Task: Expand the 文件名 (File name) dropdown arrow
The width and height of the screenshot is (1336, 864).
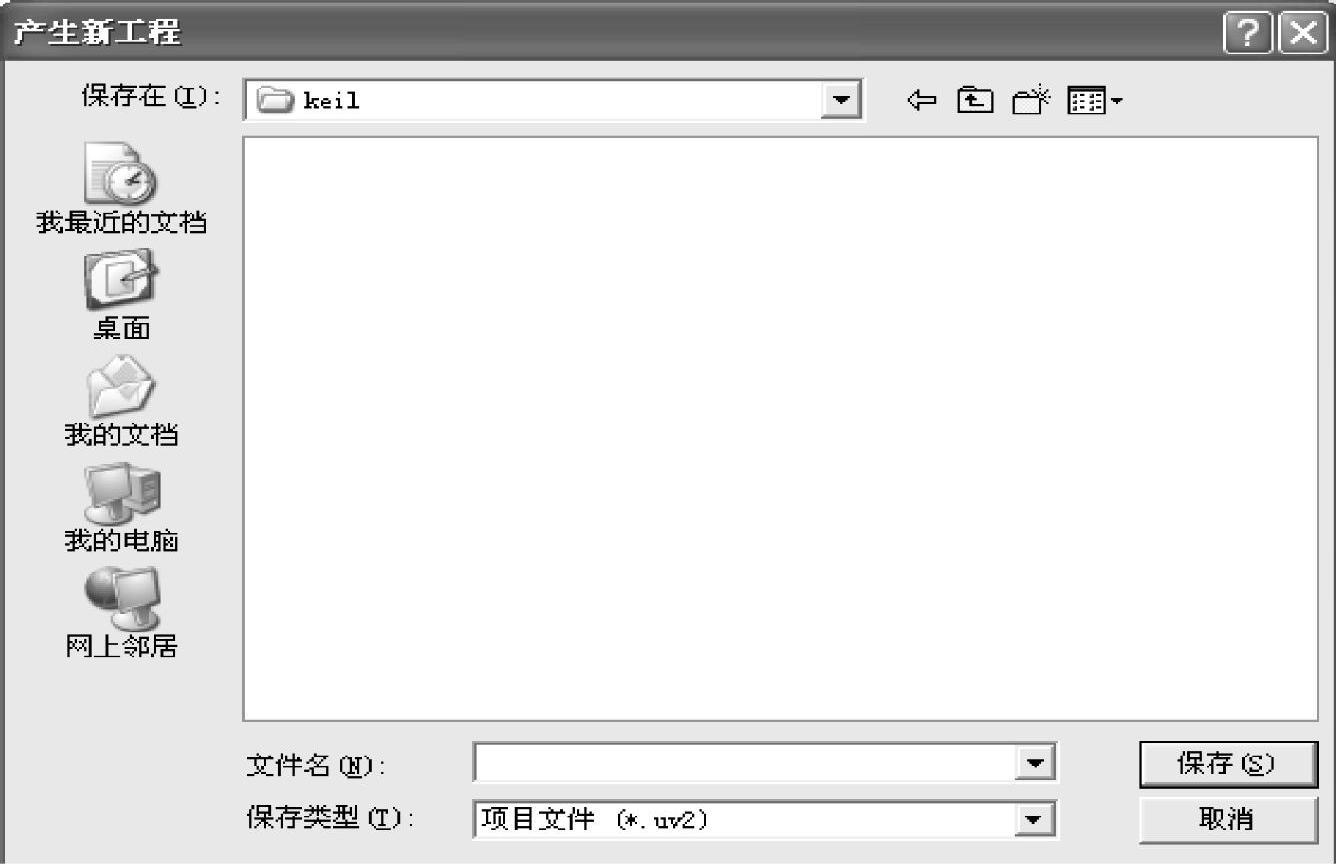Action: click(x=1035, y=765)
